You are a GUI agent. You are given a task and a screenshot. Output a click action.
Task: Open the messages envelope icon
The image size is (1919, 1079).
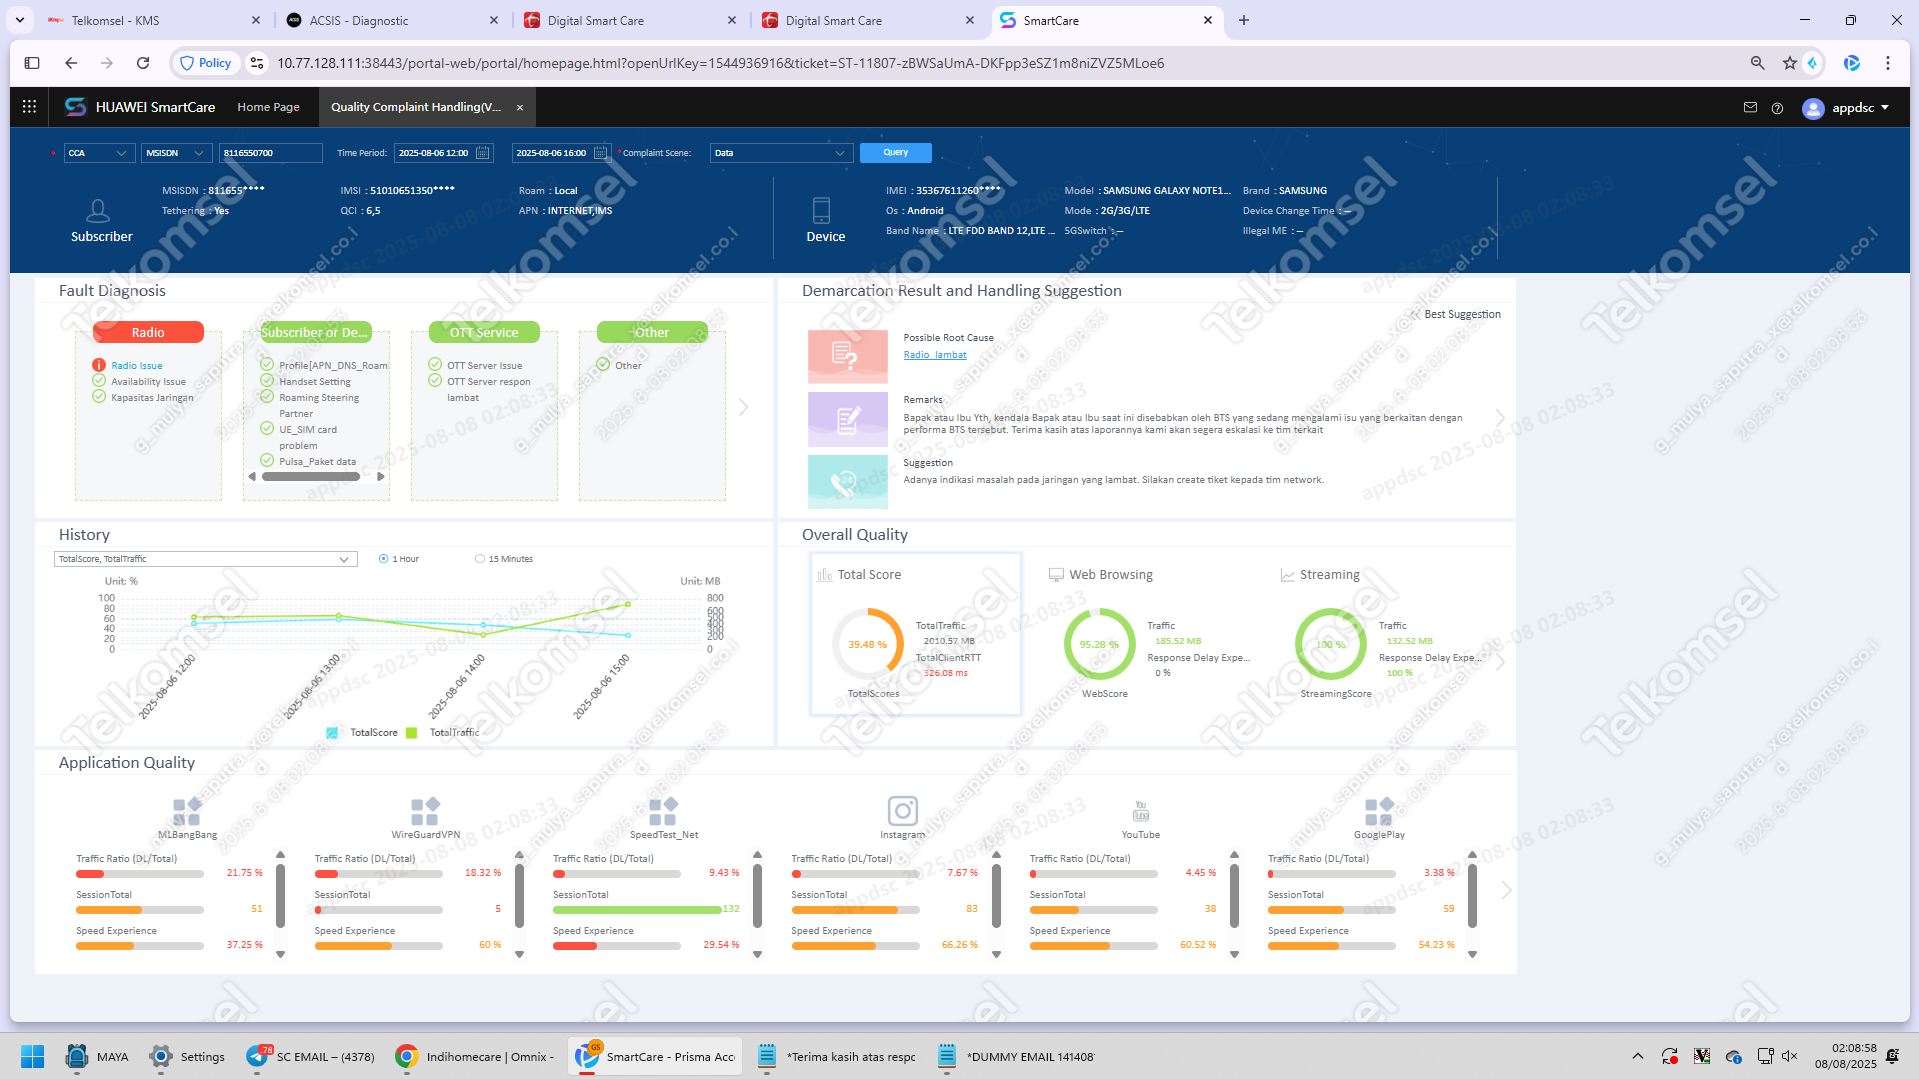[x=1750, y=107]
